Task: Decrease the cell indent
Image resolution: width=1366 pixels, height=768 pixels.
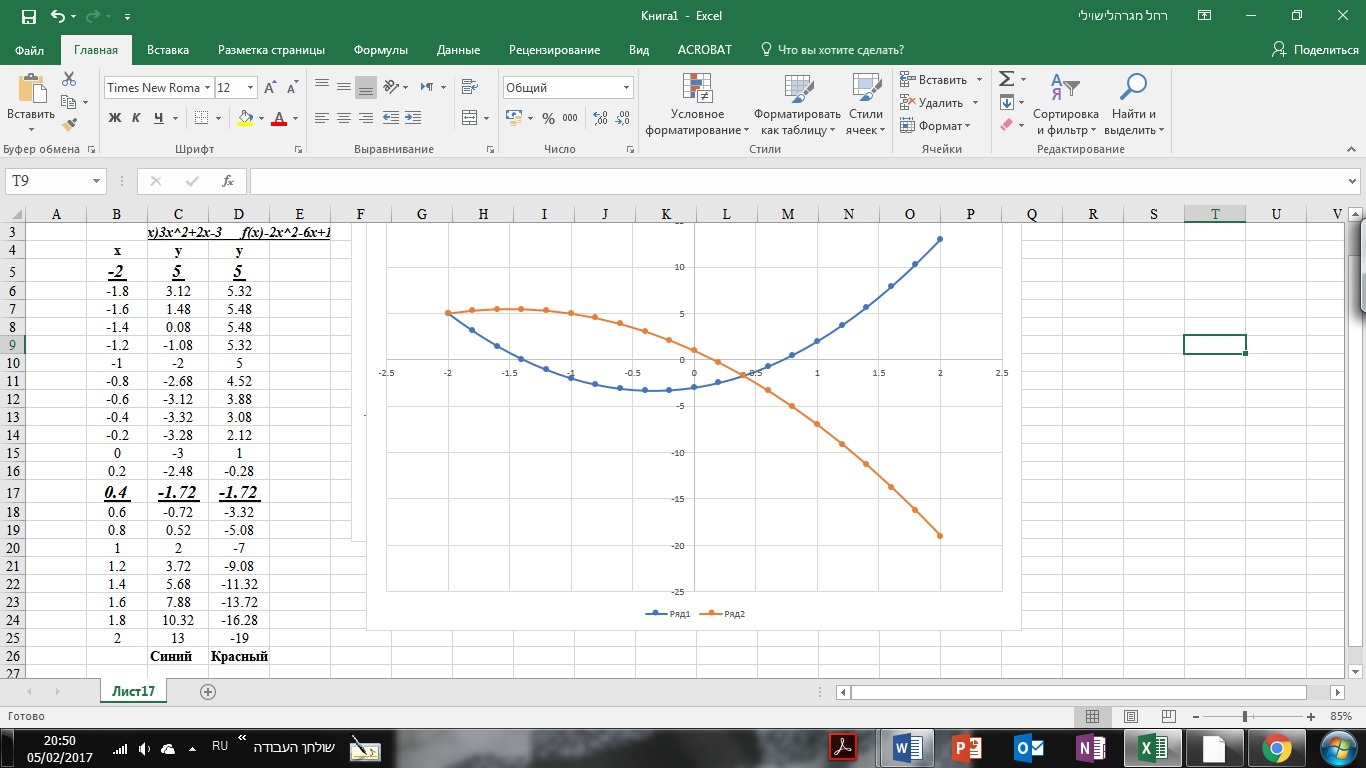Action: click(390, 118)
